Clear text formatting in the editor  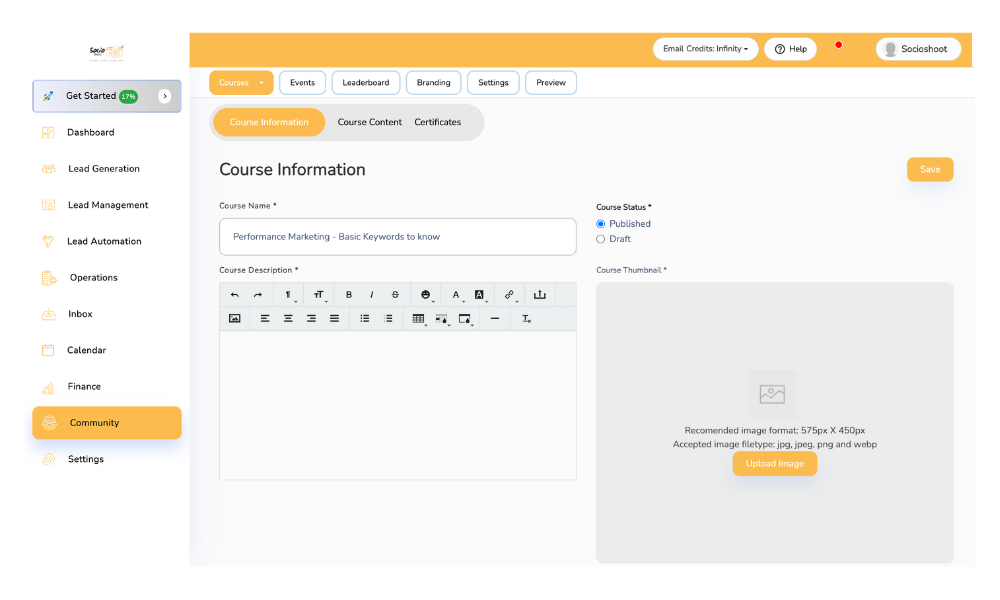coord(527,319)
